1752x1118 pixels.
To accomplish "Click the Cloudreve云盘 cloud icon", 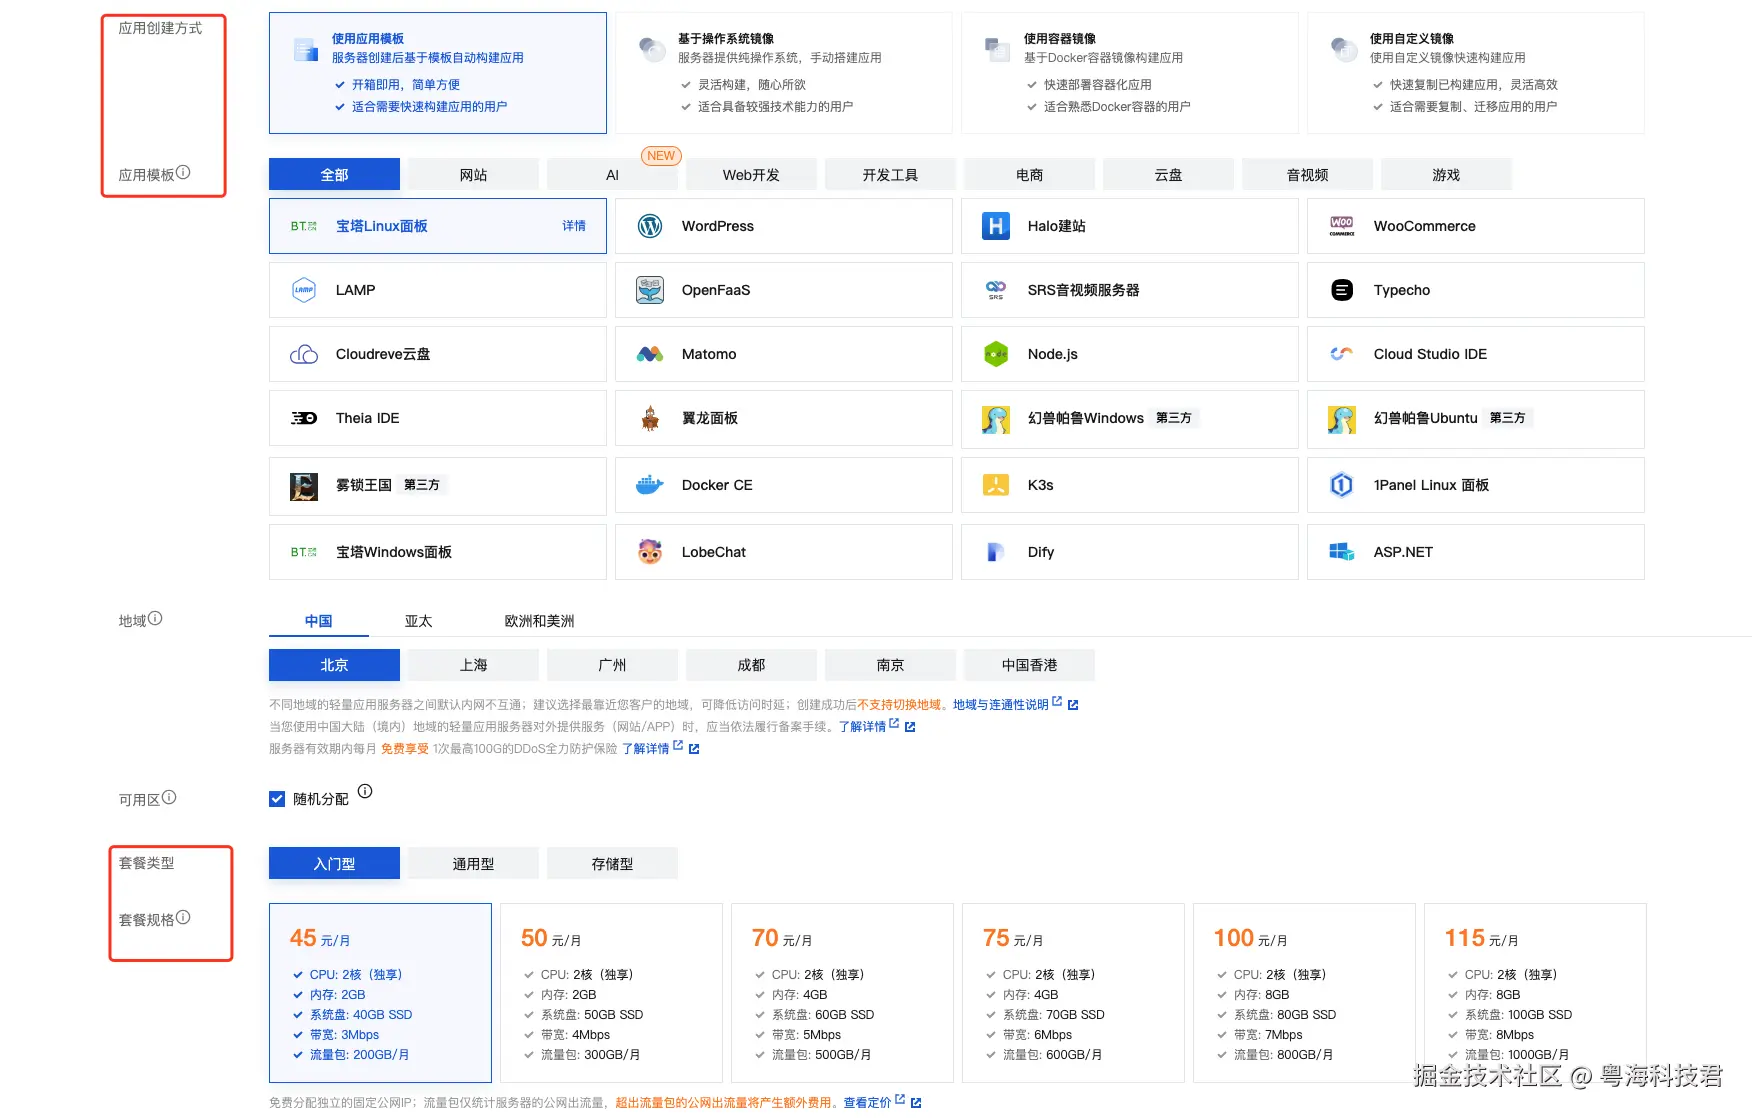I will tap(304, 354).
